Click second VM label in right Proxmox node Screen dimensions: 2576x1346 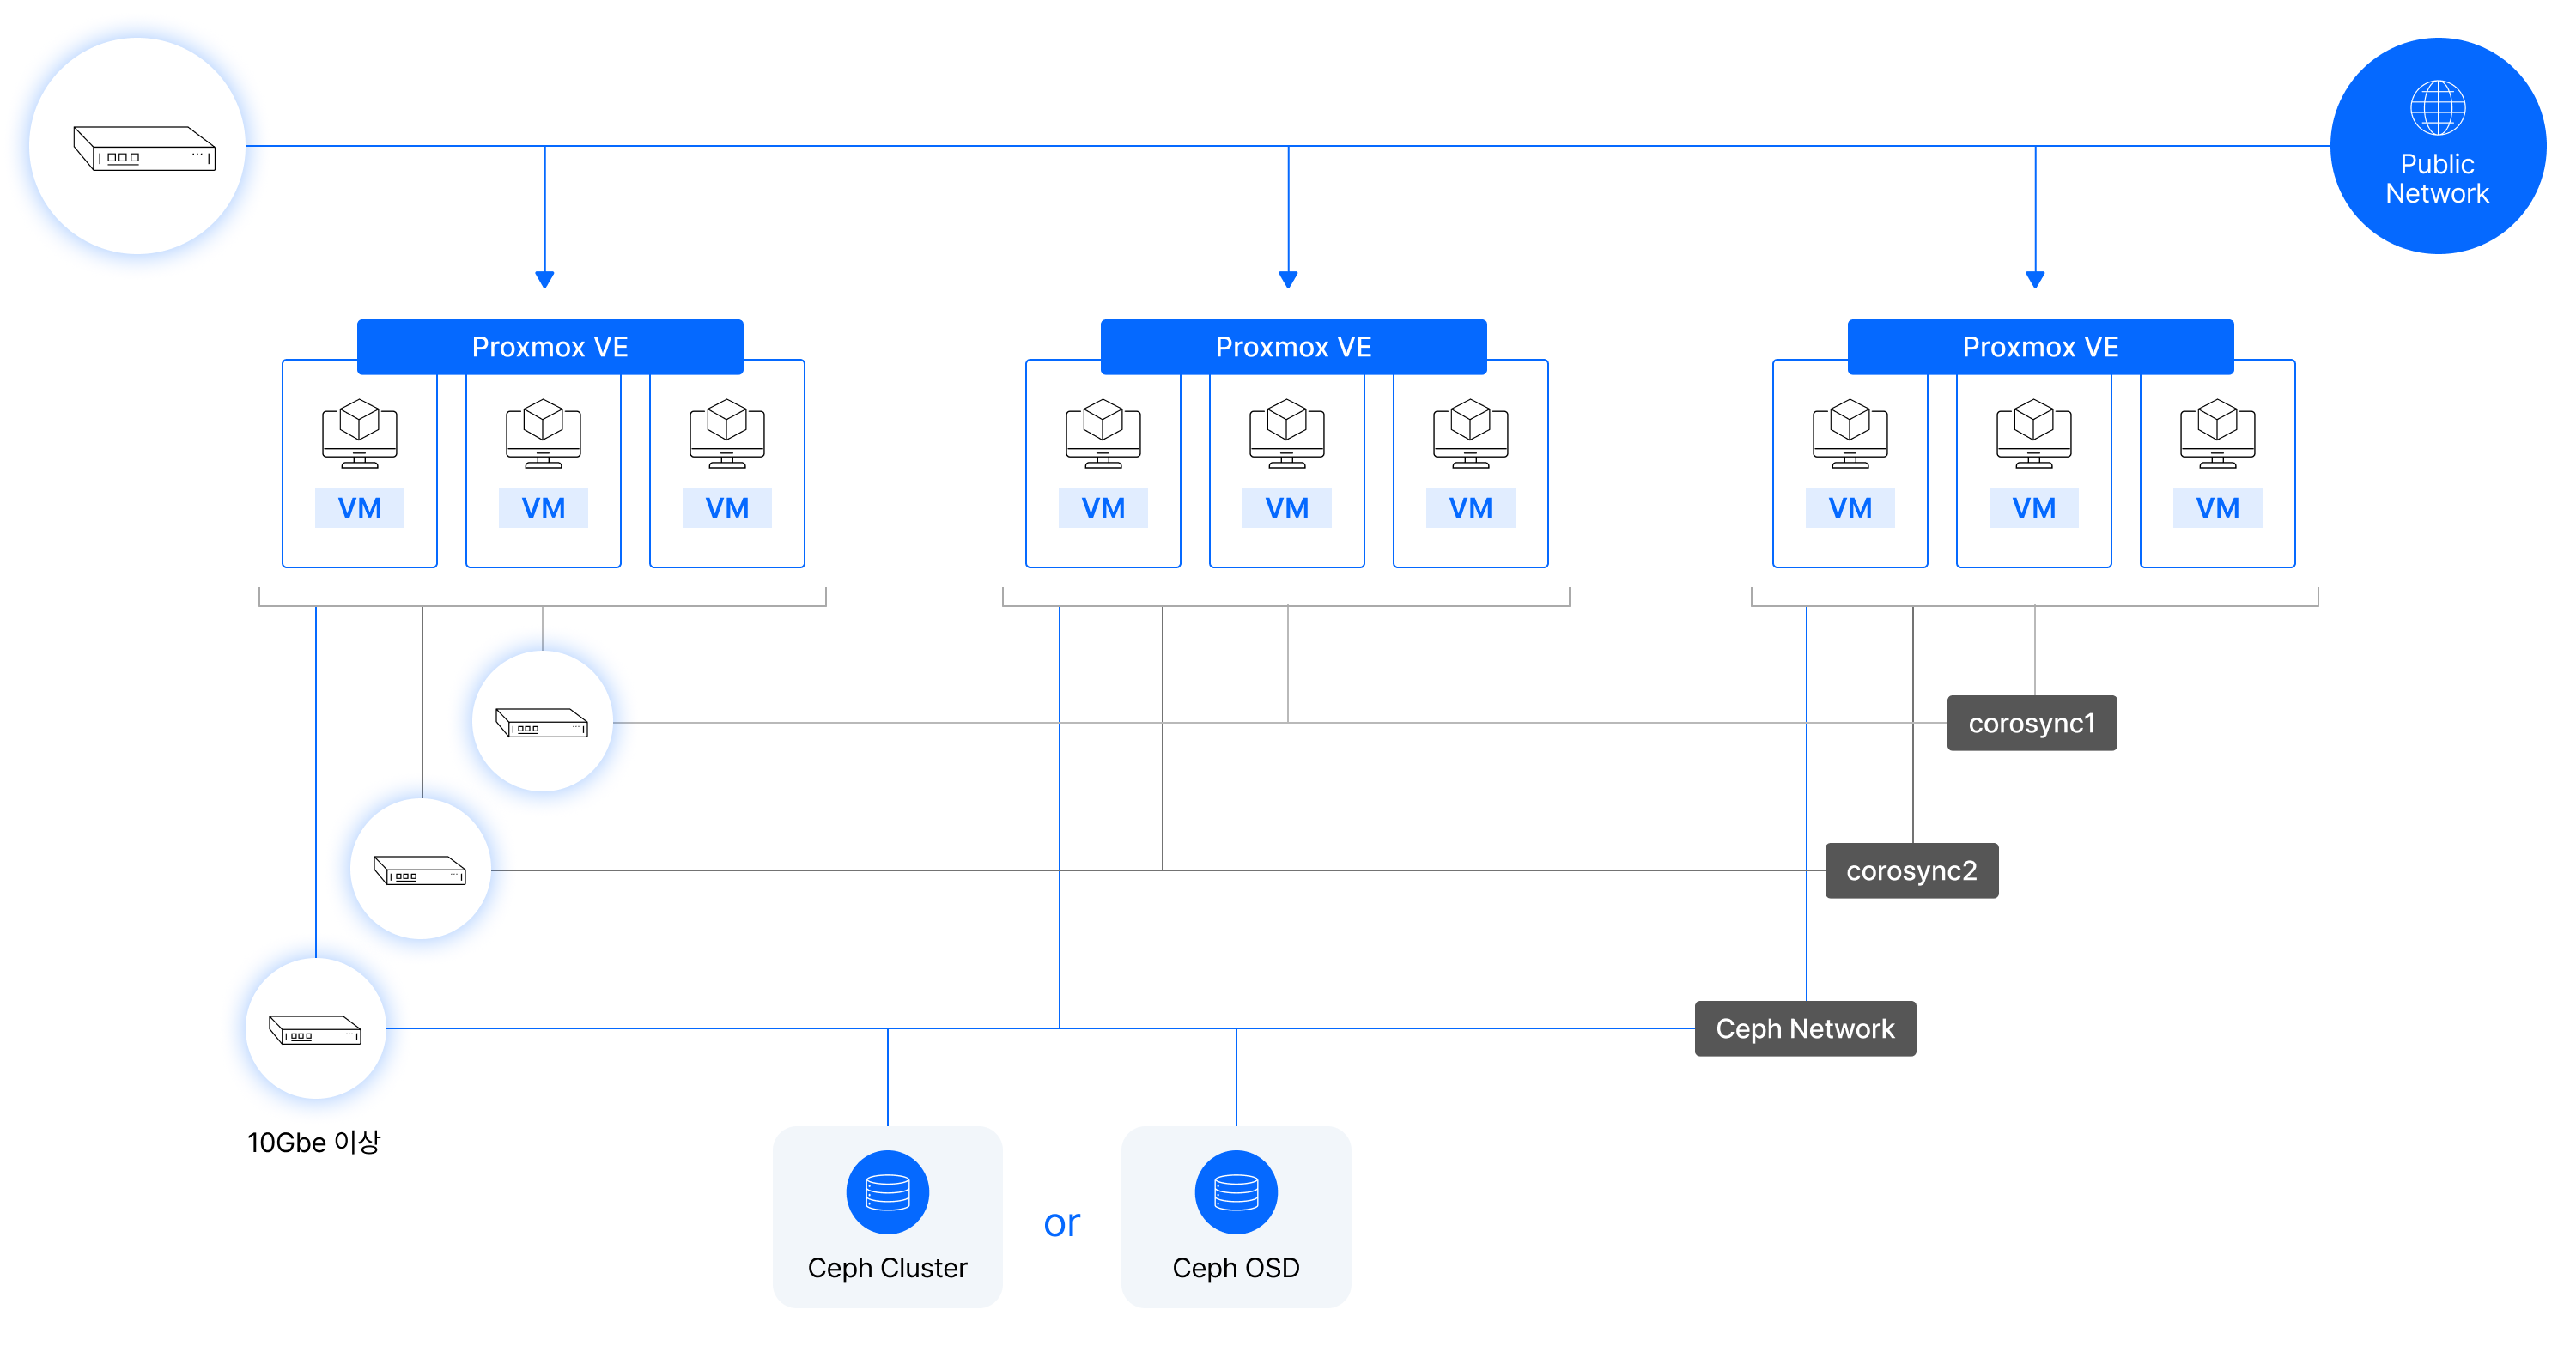pyautogui.click(x=2034, y=508)
